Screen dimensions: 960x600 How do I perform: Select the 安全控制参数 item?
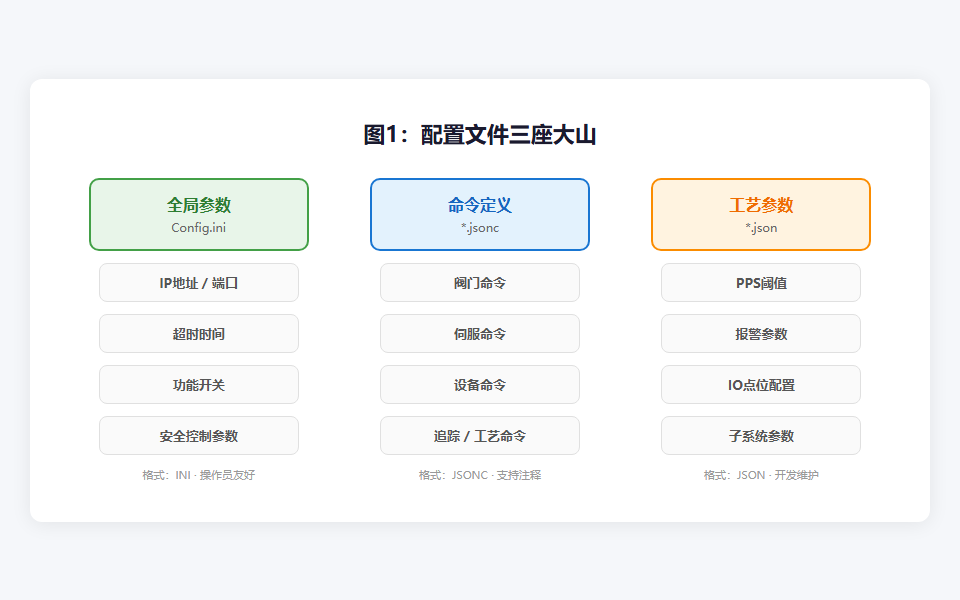[x=199, y=436]
